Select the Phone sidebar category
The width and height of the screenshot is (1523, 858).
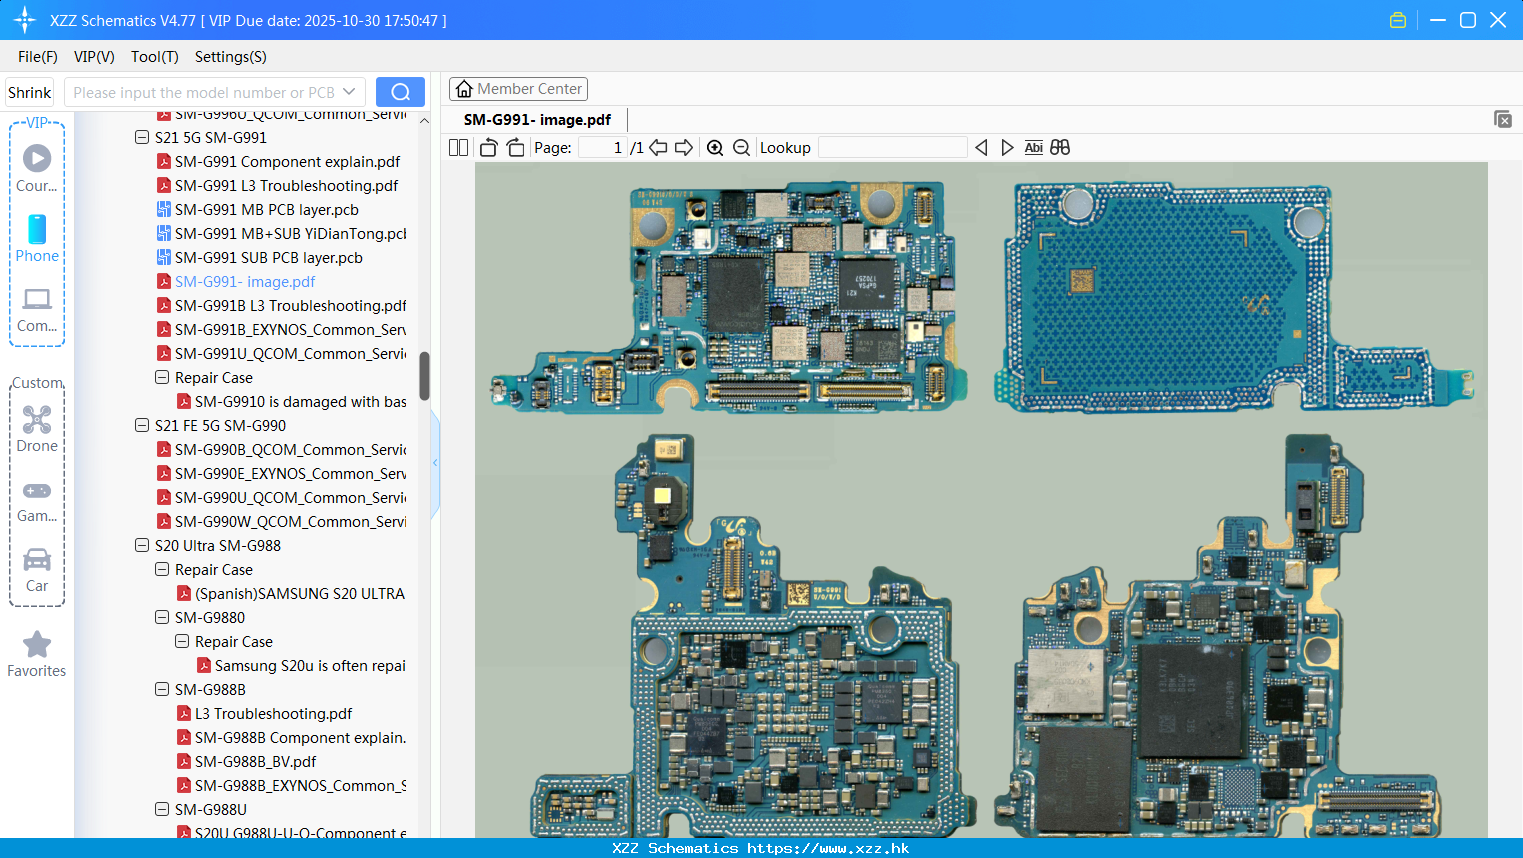(37, 238)
